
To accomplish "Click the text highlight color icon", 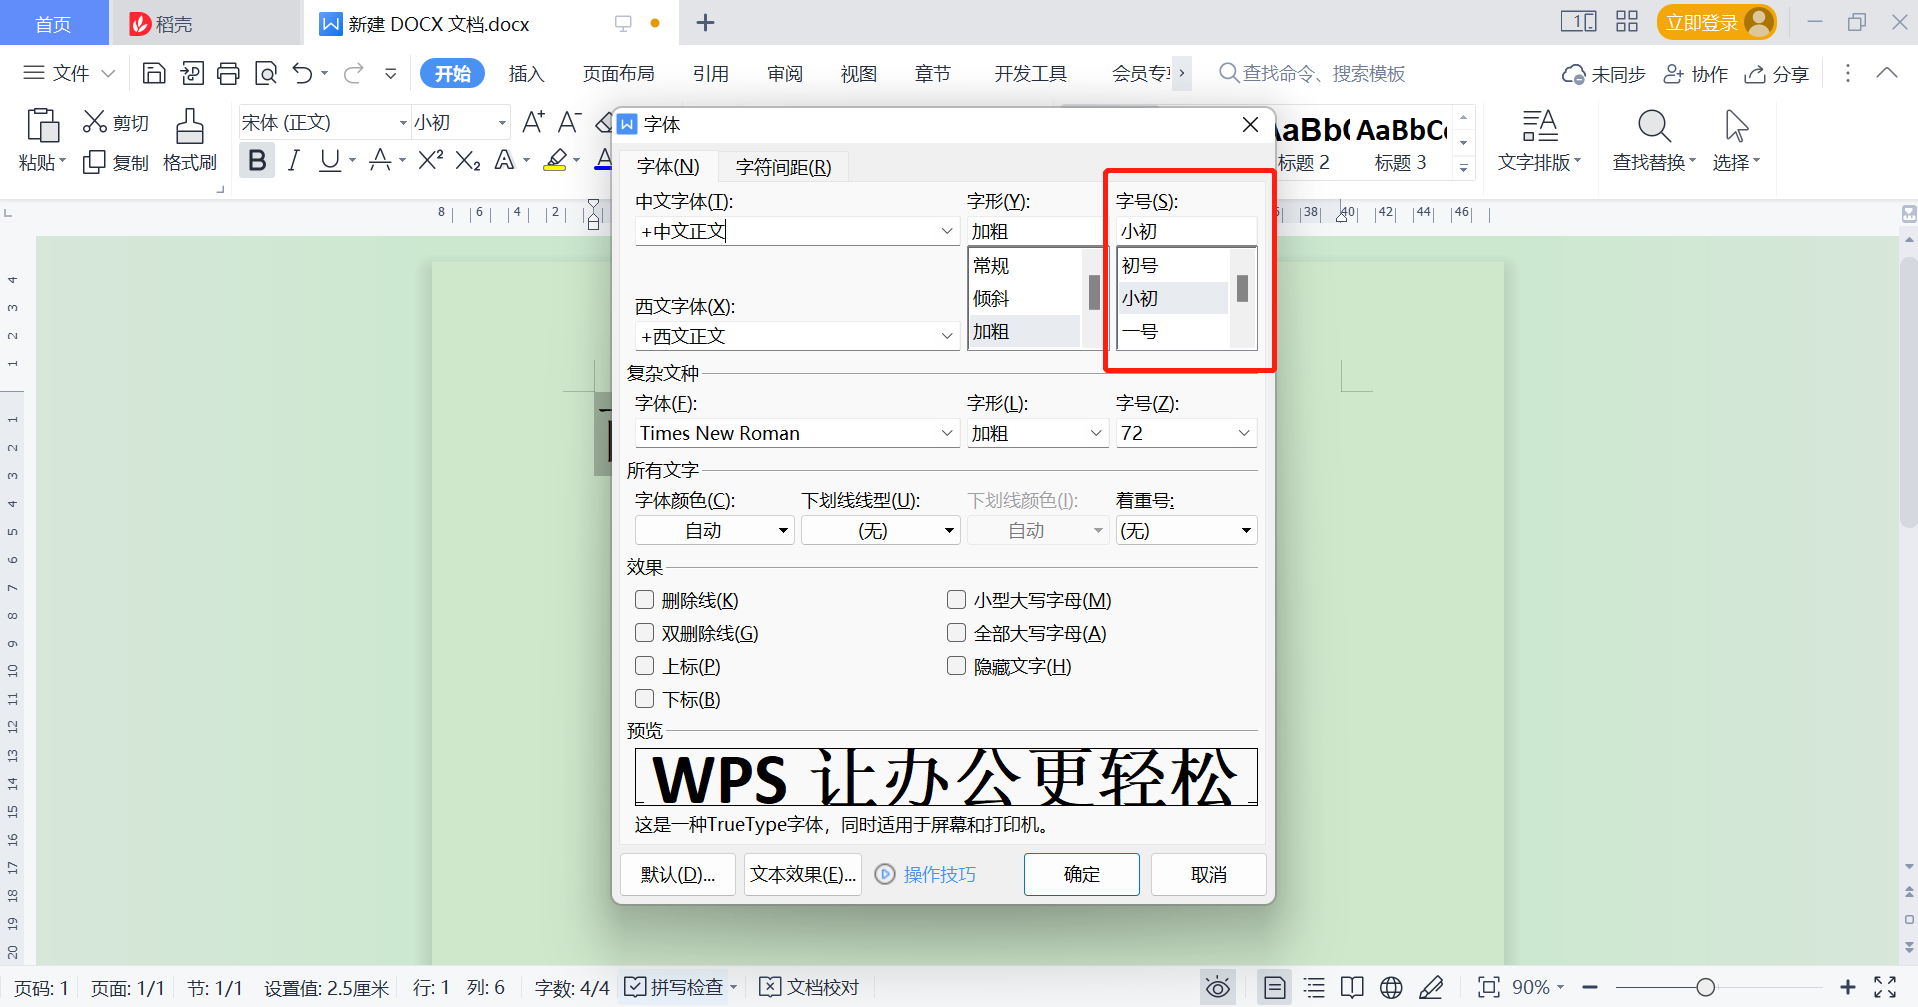I will [x=556, y=160].
